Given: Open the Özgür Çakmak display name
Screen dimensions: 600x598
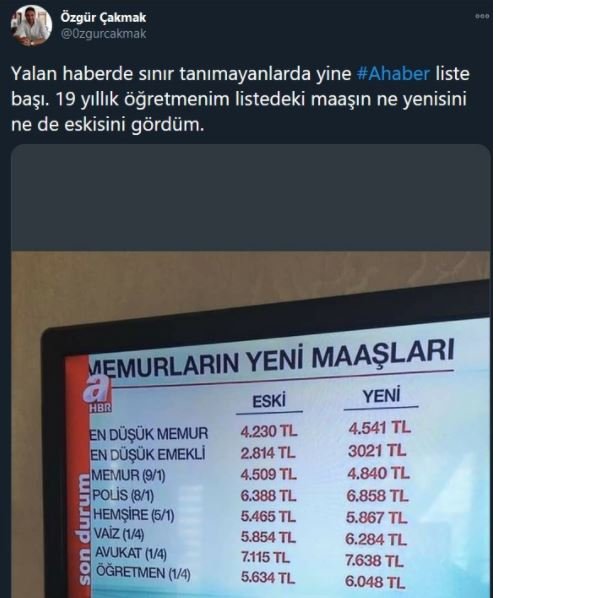Looking at the screenshot, I should (x=103, y=18).
